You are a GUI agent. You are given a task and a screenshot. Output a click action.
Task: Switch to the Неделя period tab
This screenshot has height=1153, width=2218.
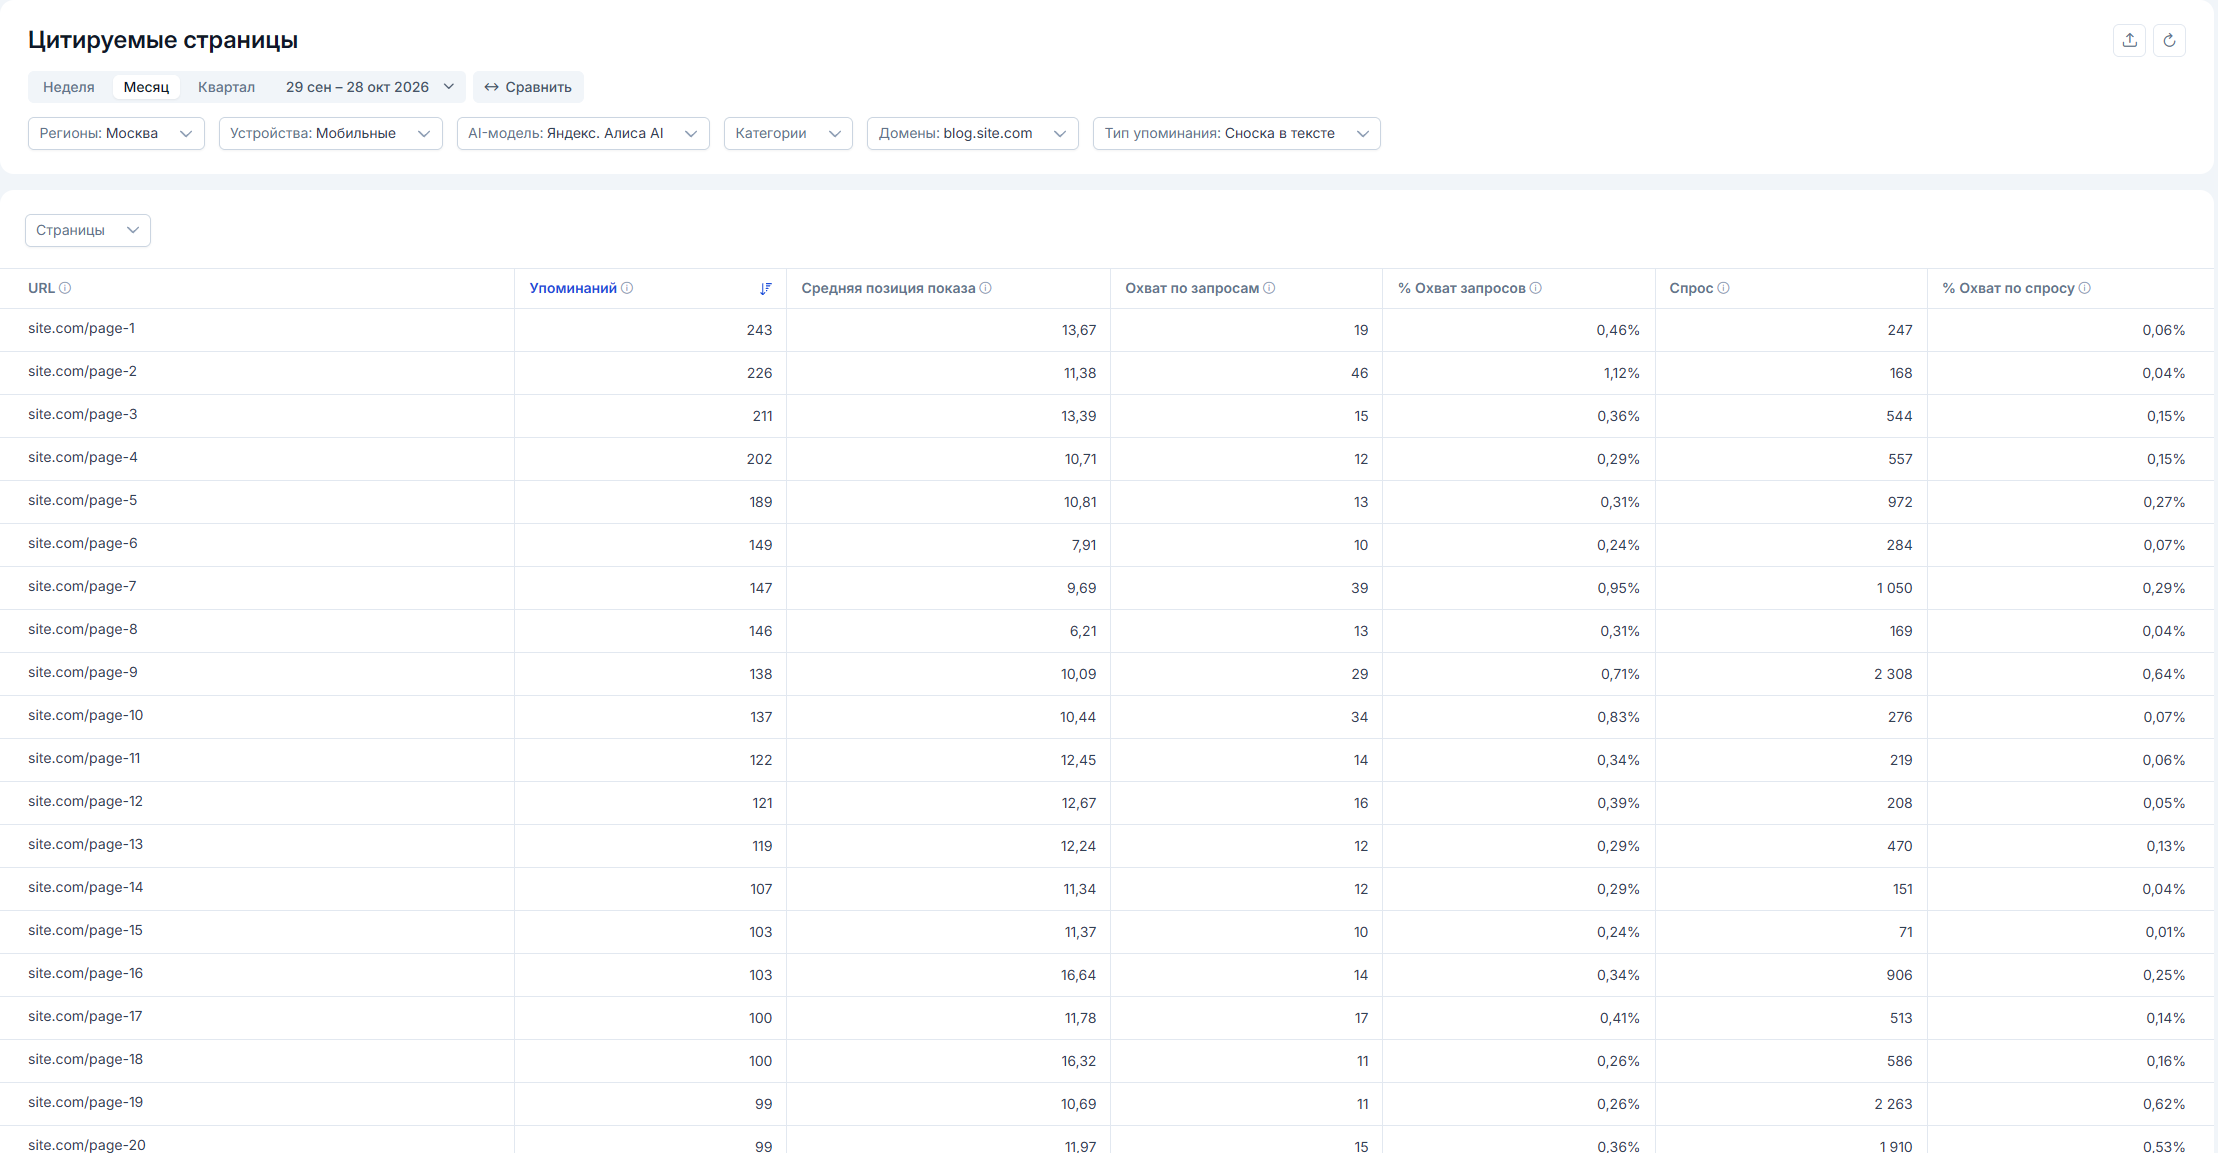tap(69, 87)
